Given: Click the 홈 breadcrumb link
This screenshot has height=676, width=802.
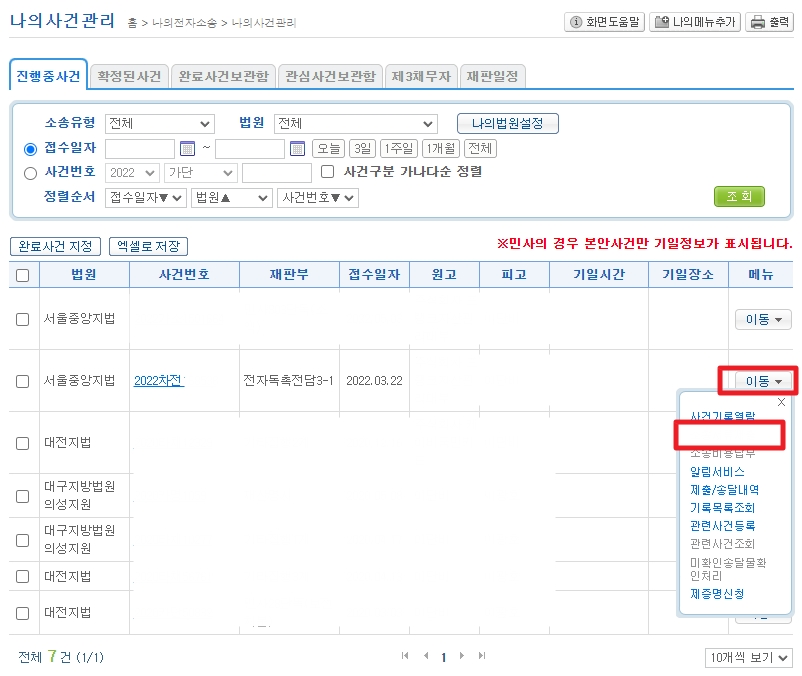Looking at the screenshot, I should (132, 23).
